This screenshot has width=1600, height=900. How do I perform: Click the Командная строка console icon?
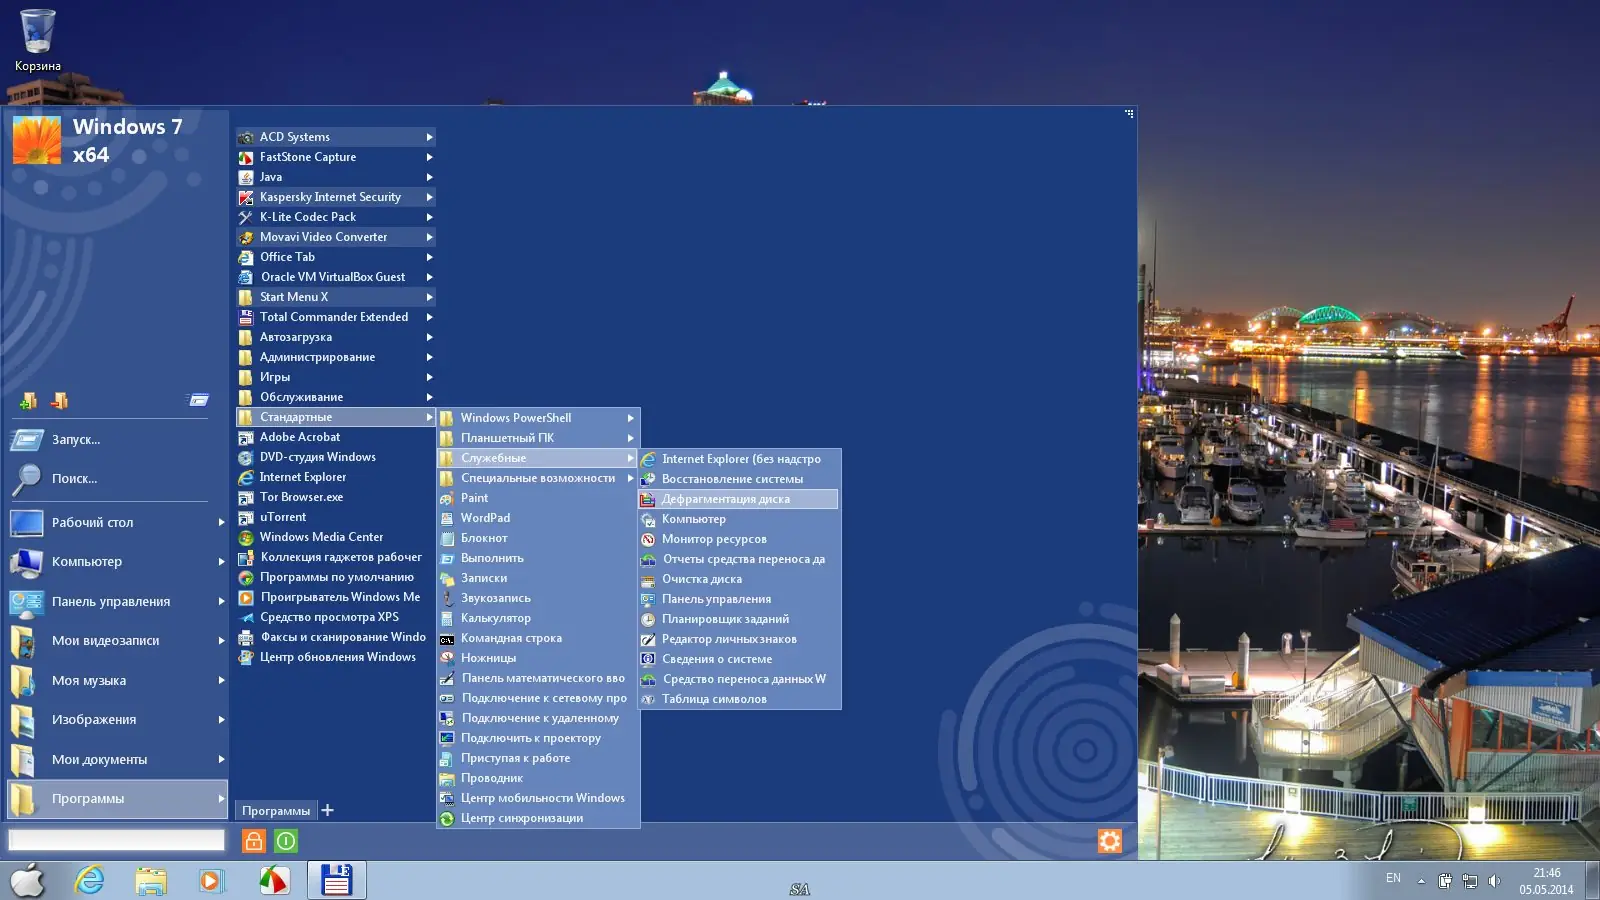click(x=447, y=638)
